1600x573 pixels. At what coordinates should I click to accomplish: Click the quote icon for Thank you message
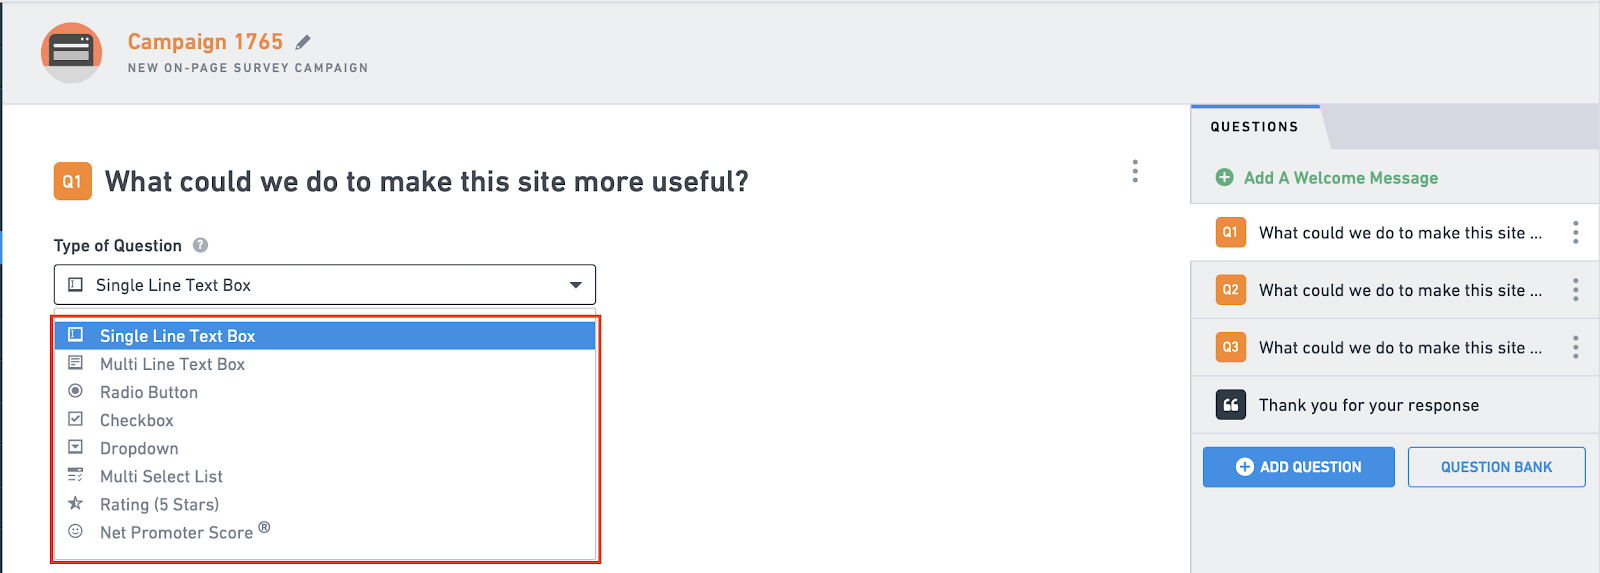coord(1230,405)
